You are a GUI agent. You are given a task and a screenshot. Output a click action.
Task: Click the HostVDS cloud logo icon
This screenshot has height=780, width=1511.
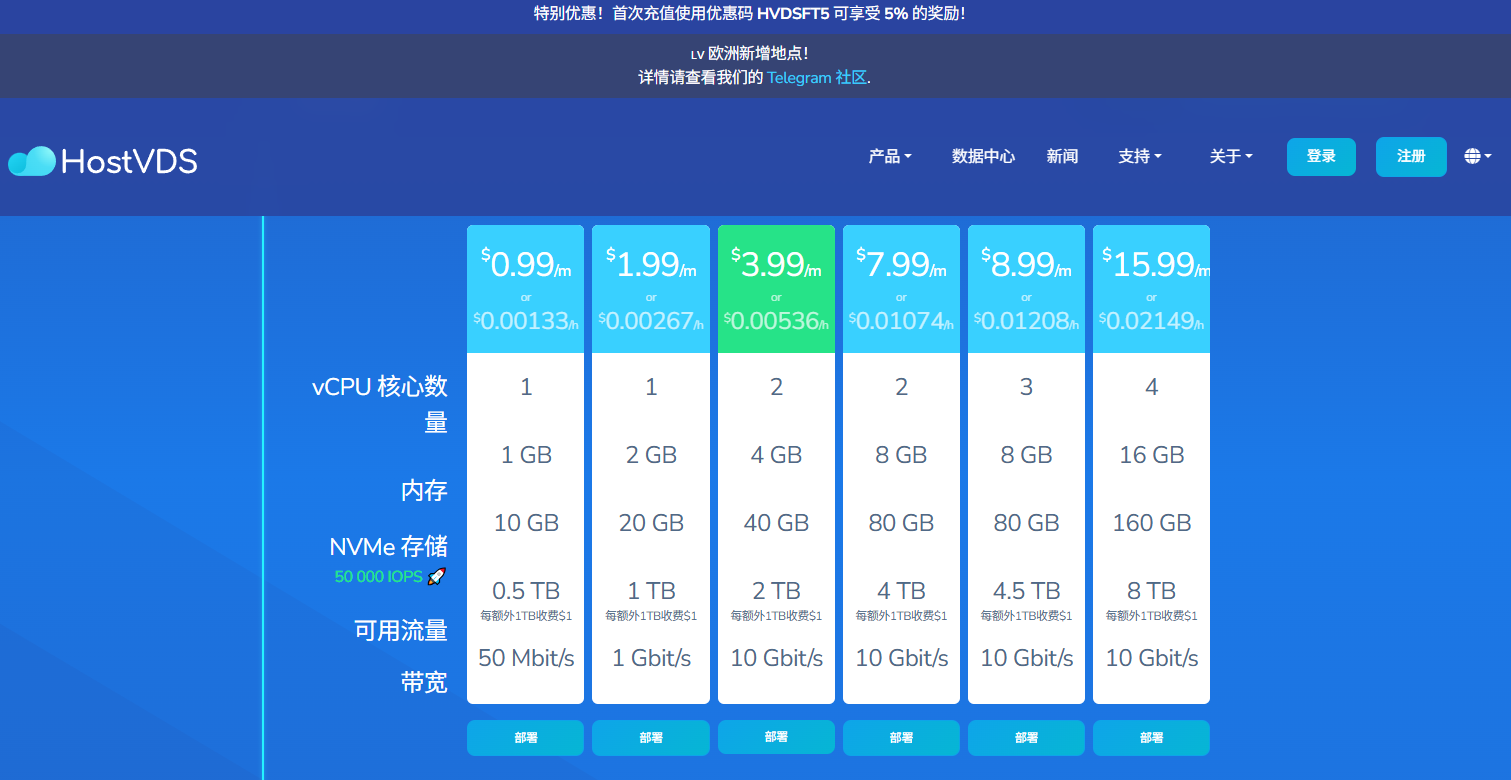[x=32, y=160]
